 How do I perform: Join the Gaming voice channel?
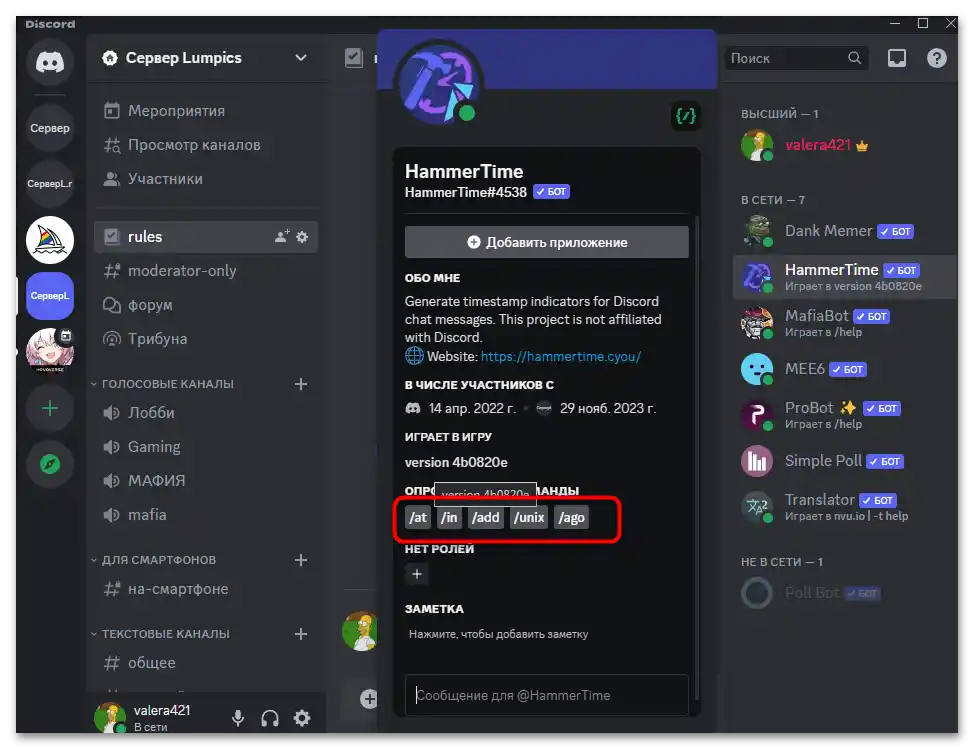[206, 447]
